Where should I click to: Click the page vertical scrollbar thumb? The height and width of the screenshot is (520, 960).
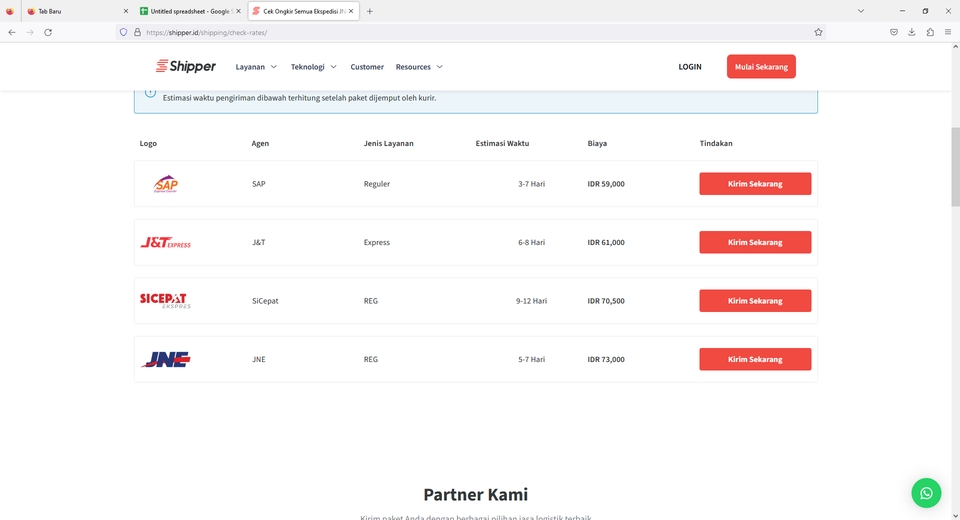pos(955,167)
